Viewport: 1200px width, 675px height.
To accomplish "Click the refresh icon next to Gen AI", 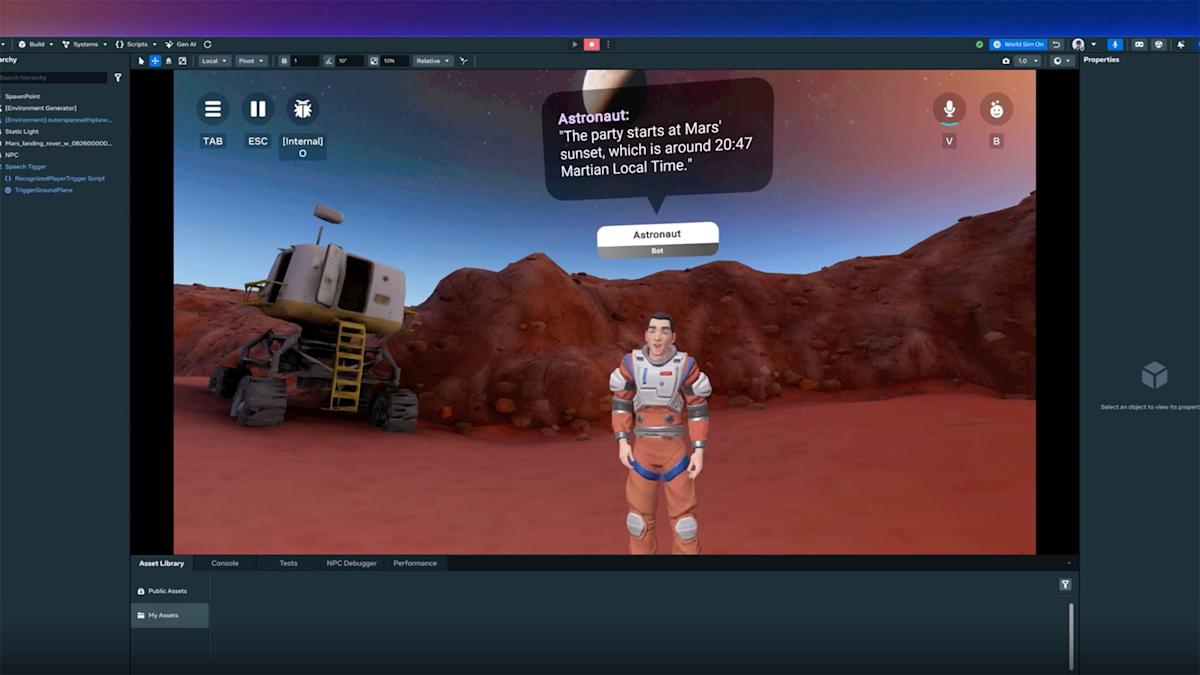I will [206, 44].
